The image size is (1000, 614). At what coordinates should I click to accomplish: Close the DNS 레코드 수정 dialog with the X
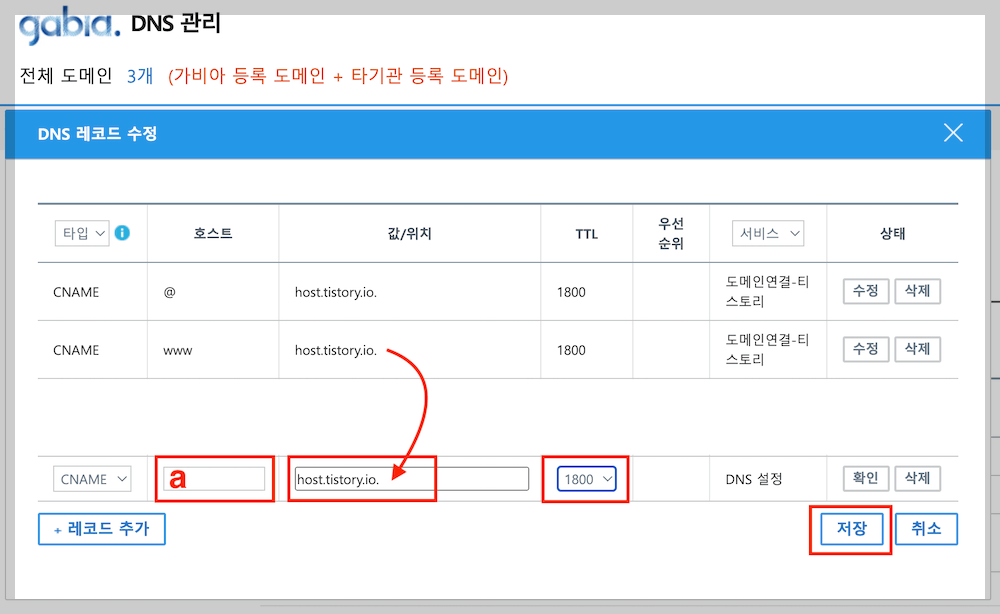click(952, 132)
